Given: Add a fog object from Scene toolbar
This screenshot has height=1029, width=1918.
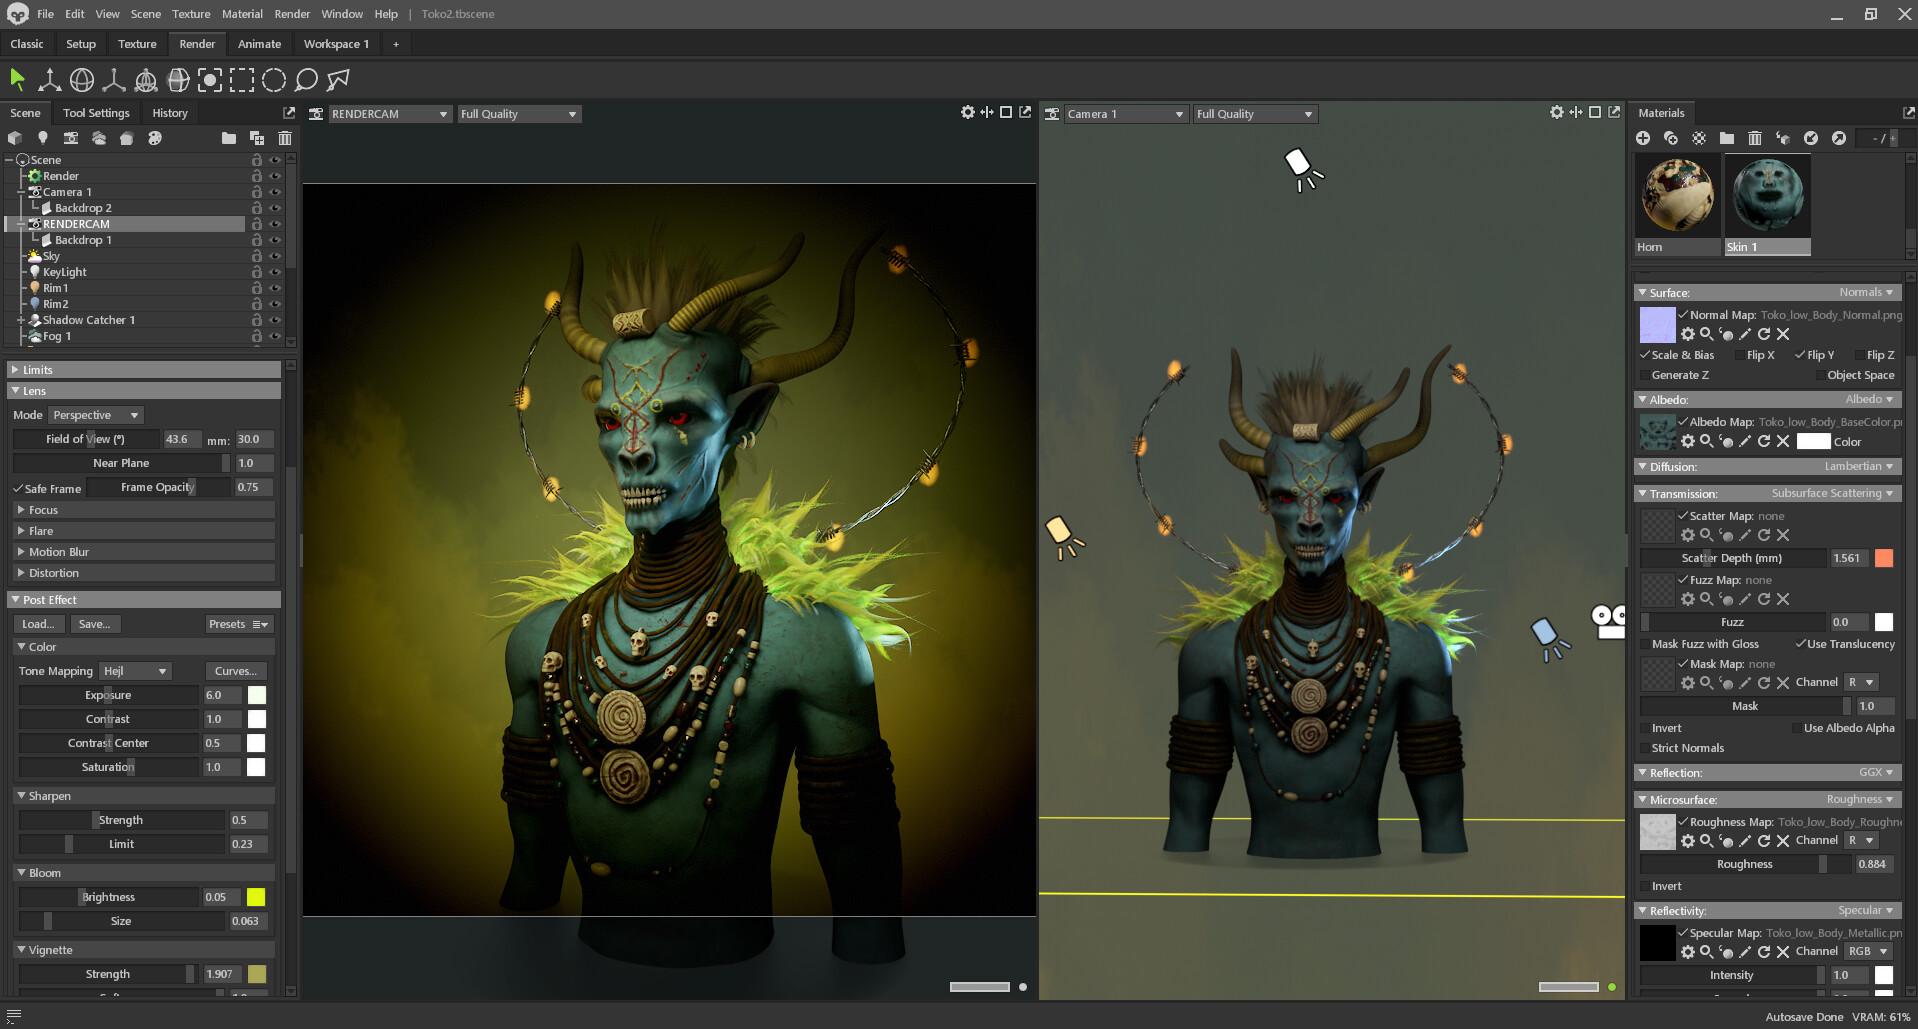Looking at the screenshot, I should pyautogui.click(x=98, y=138).
